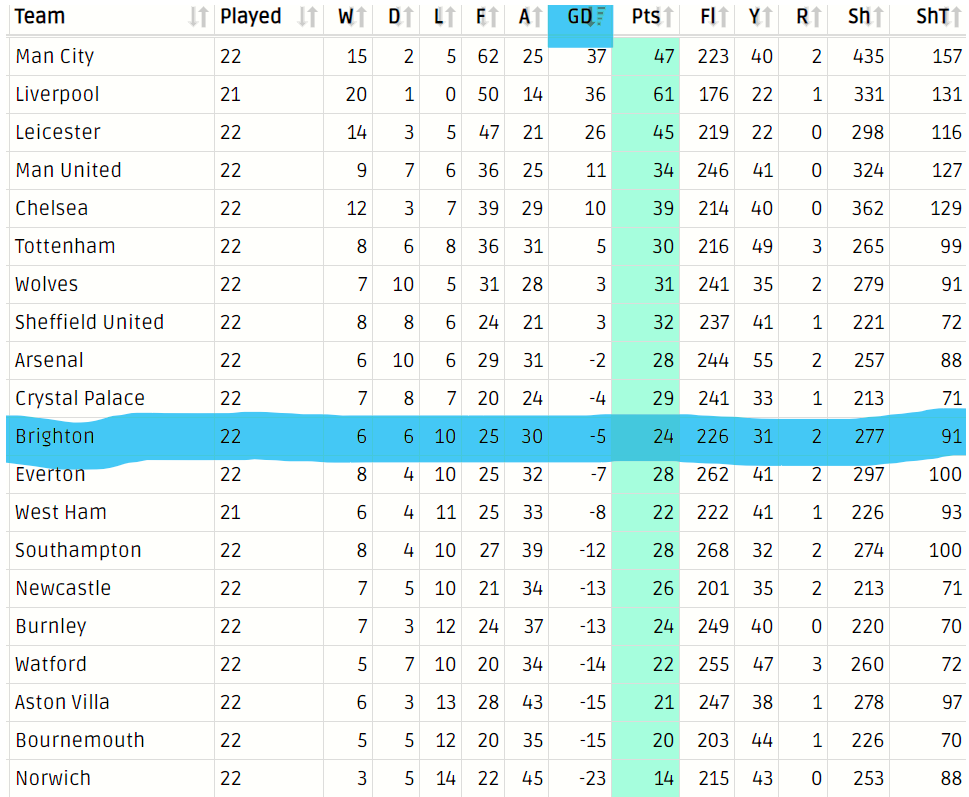Sort by draws using the D arrow

coord(407,17)
